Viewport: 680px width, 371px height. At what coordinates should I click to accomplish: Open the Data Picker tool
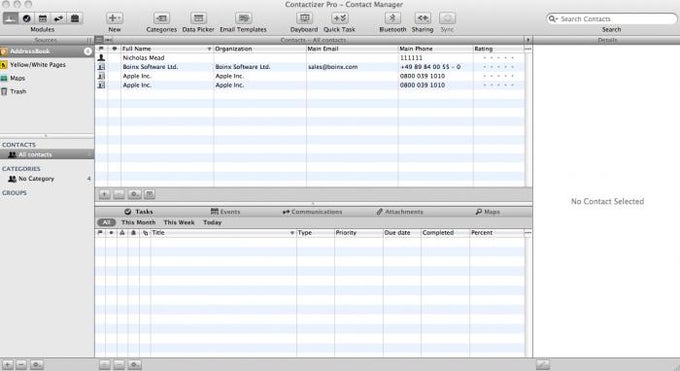(x=198, y=18)
